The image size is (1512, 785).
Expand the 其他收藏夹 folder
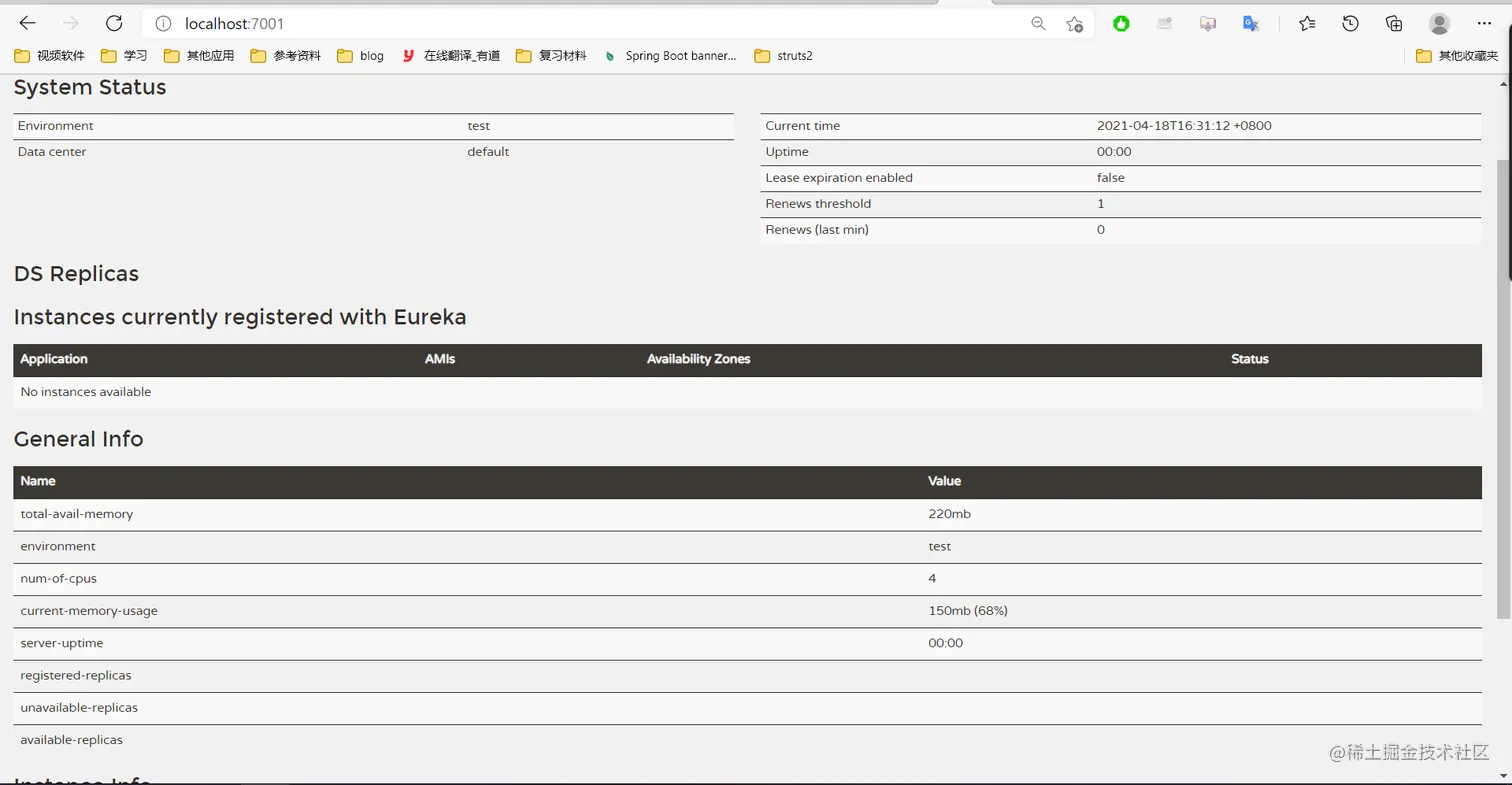pyautogui.click(x=1456, y=56)
